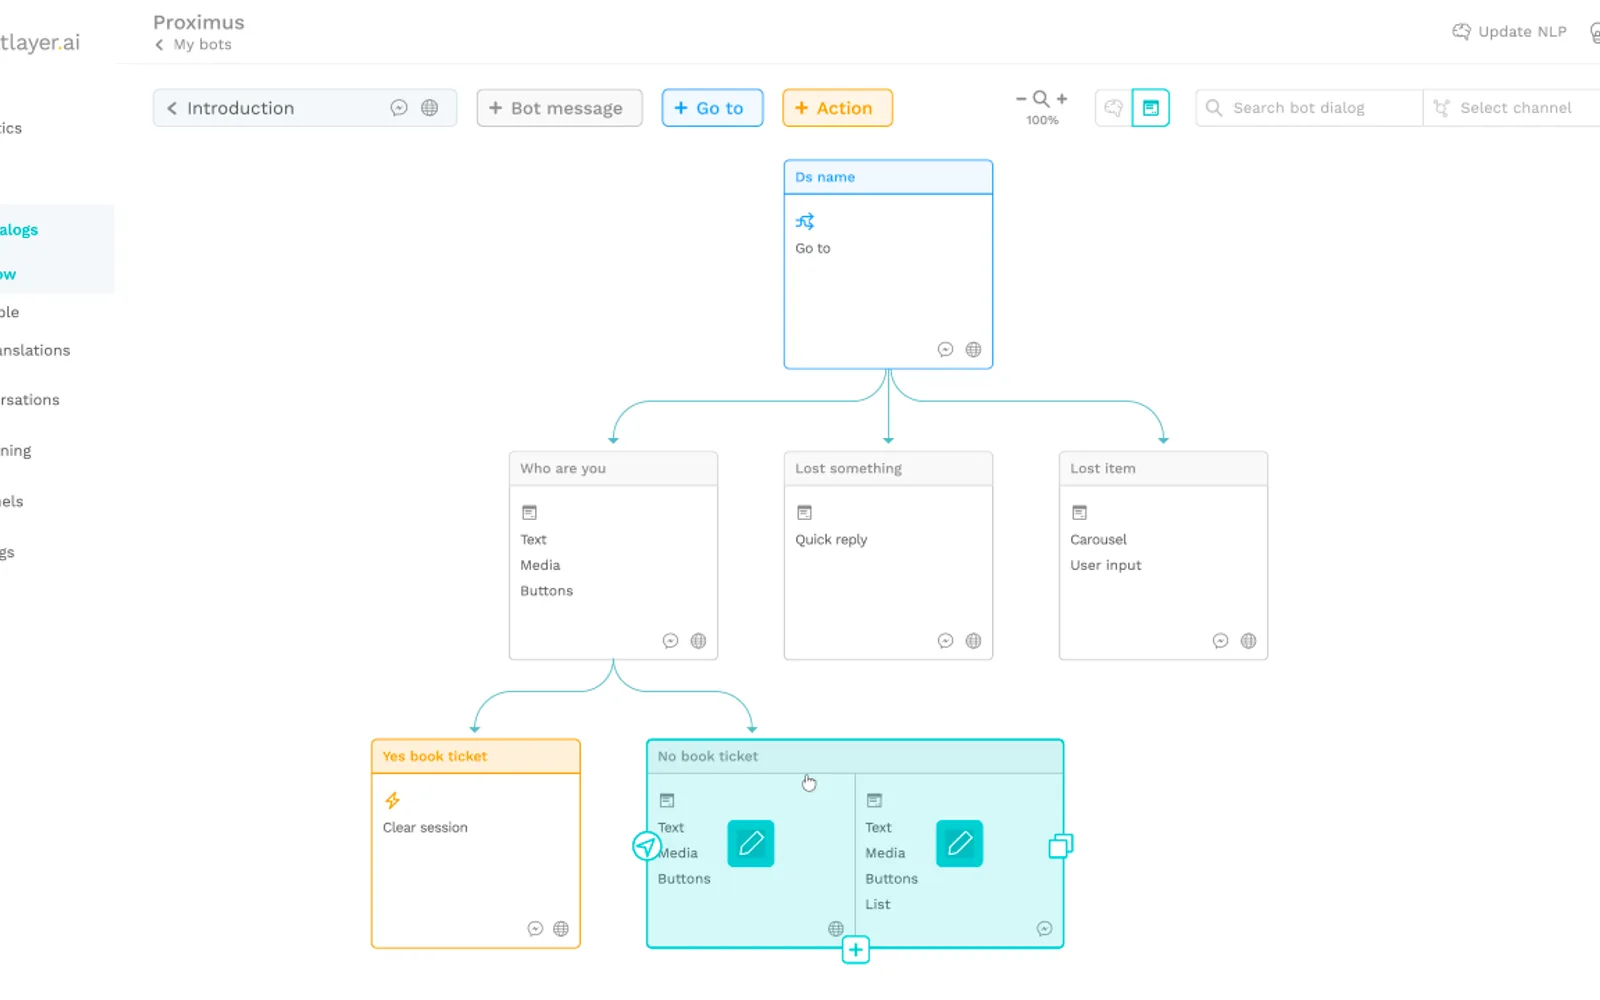The image size is (1600, 1000).
Task: Click User input in Lost item card
Action: point(1105,565)
